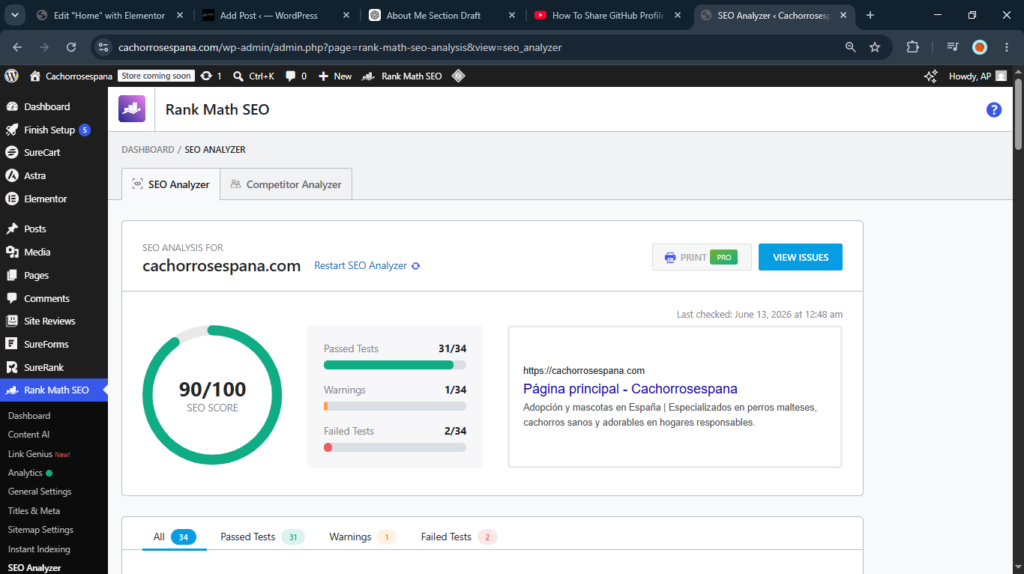Bookmark this page with star icon

[875, 47]
